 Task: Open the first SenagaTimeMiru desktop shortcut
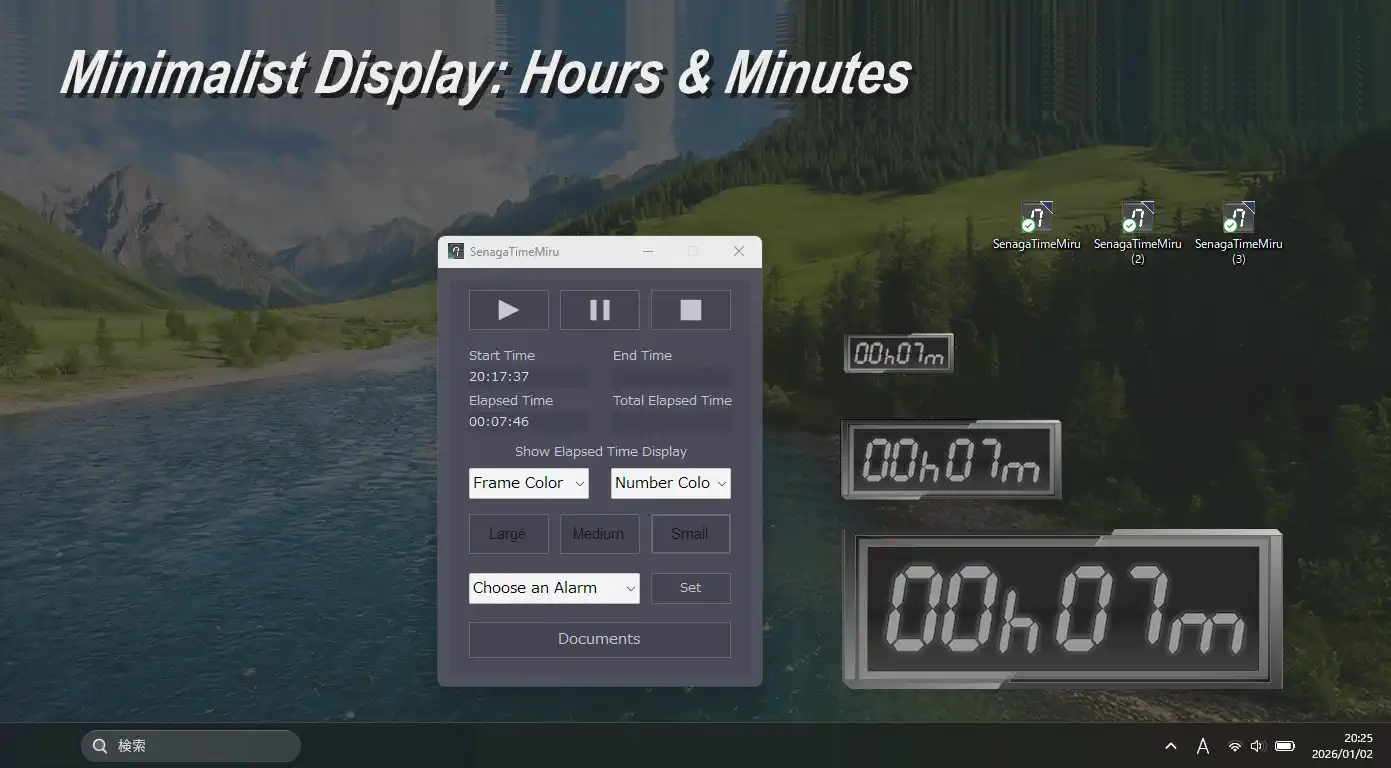[x=1036, y=218]
